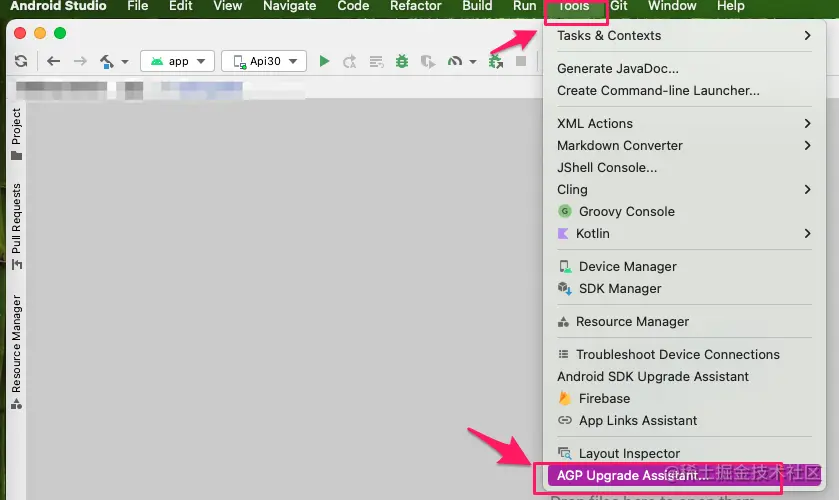
Task: Open the Pull Requests tool window tab
Action: pyautogui.click(x=16, y=226)
